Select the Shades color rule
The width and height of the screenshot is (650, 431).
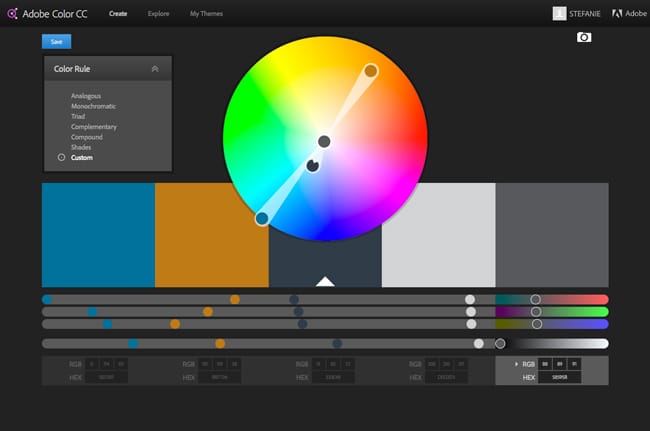(81, 147)
